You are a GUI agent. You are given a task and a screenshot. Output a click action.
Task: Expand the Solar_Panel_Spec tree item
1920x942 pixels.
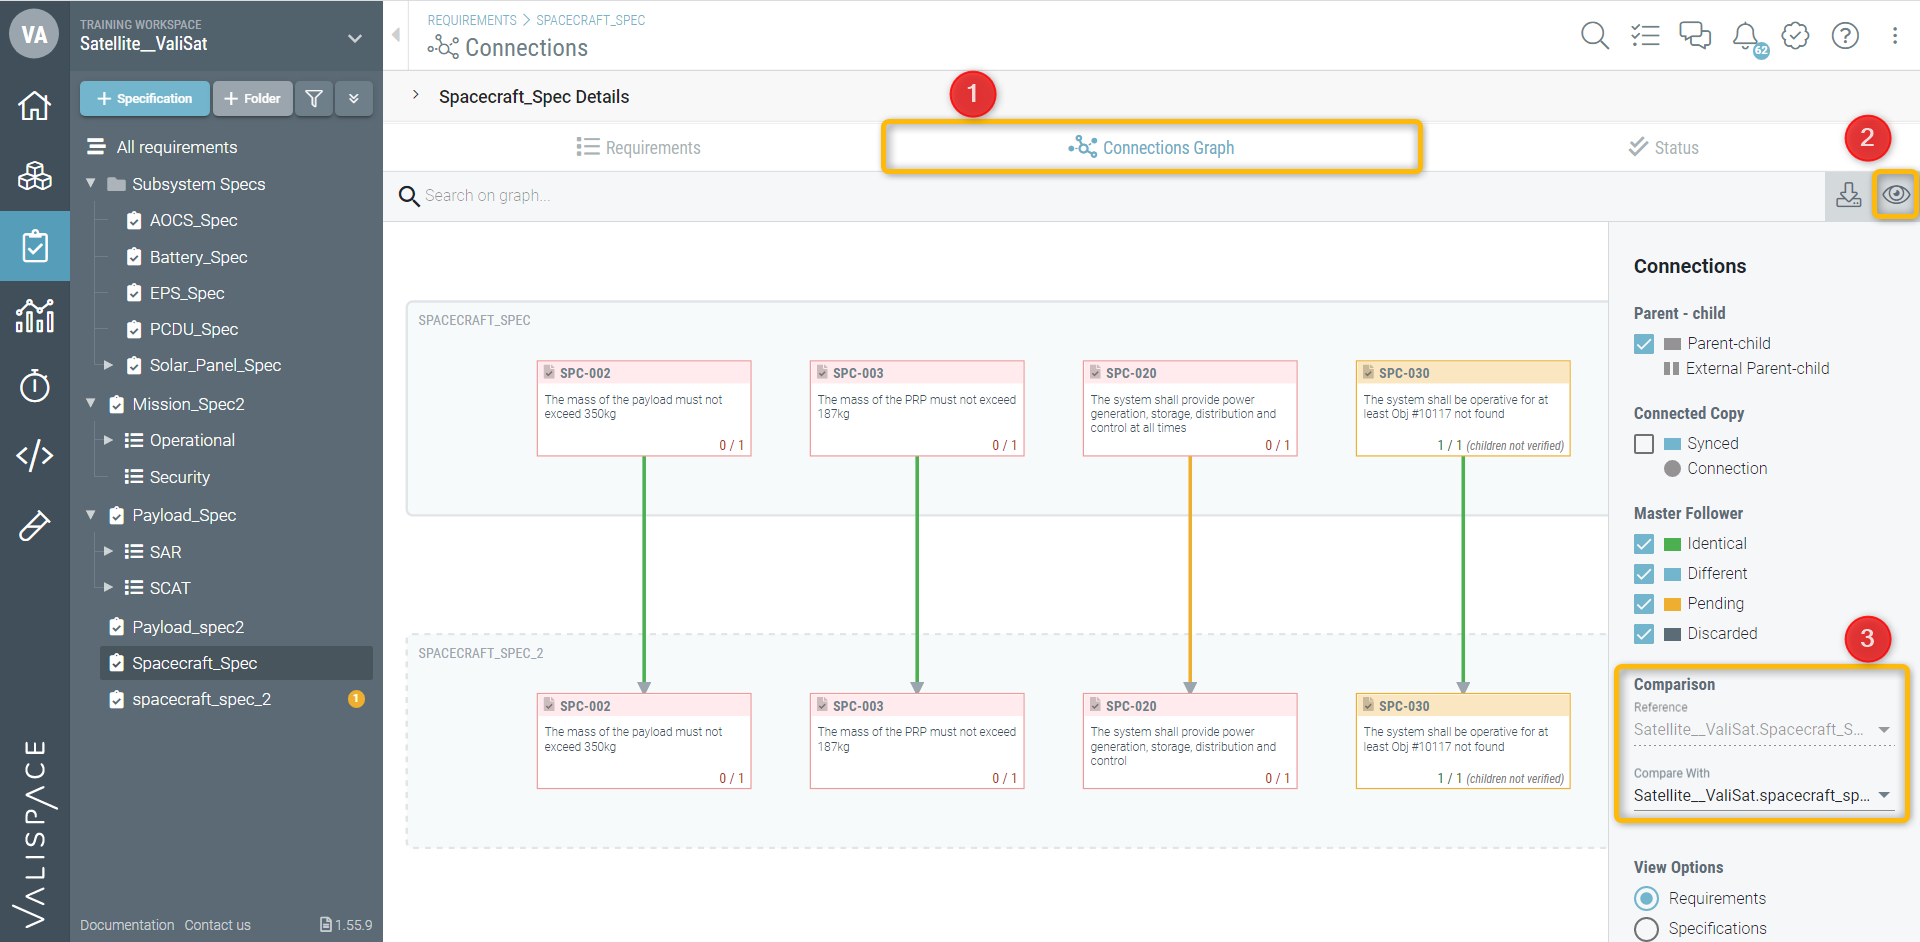(108, 366)
